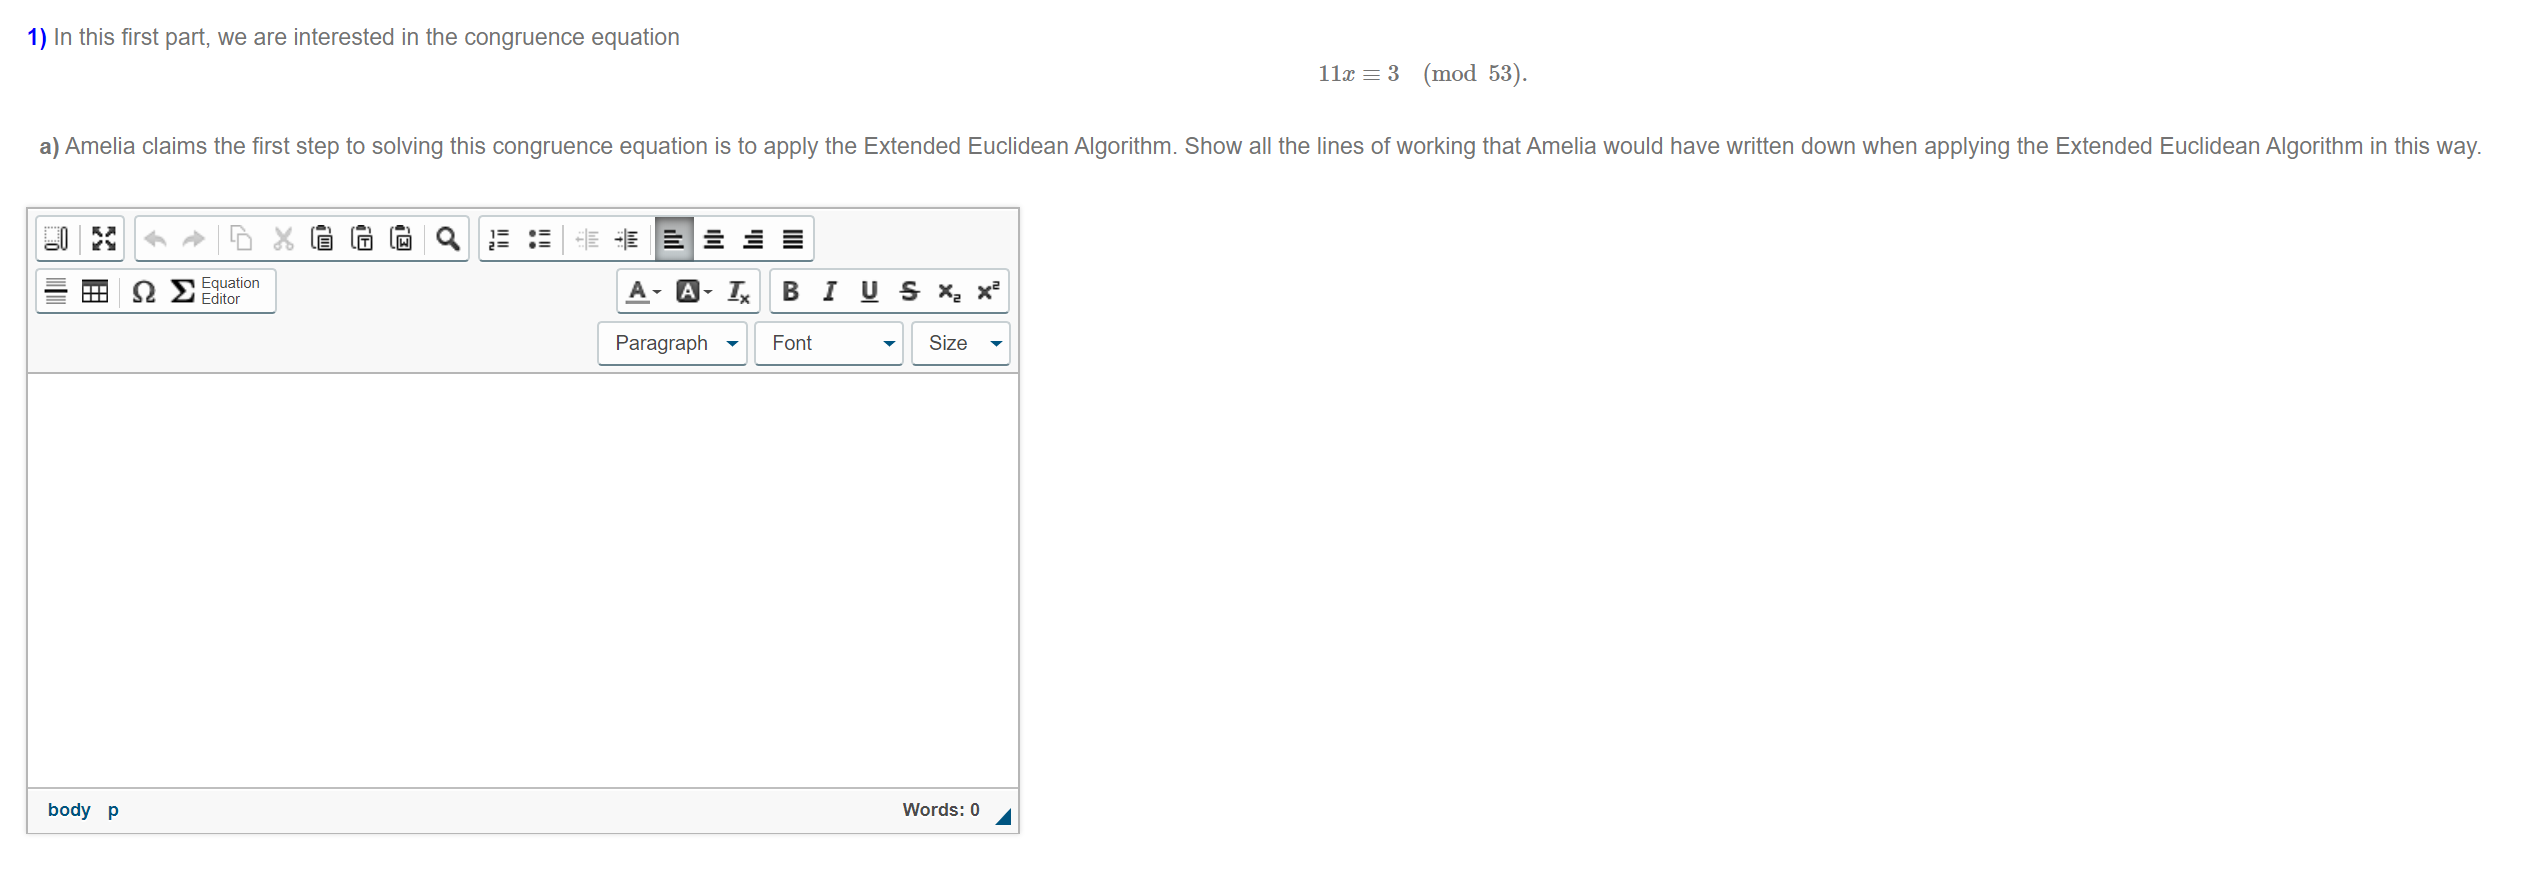Align text to the left

coord(674,239)
